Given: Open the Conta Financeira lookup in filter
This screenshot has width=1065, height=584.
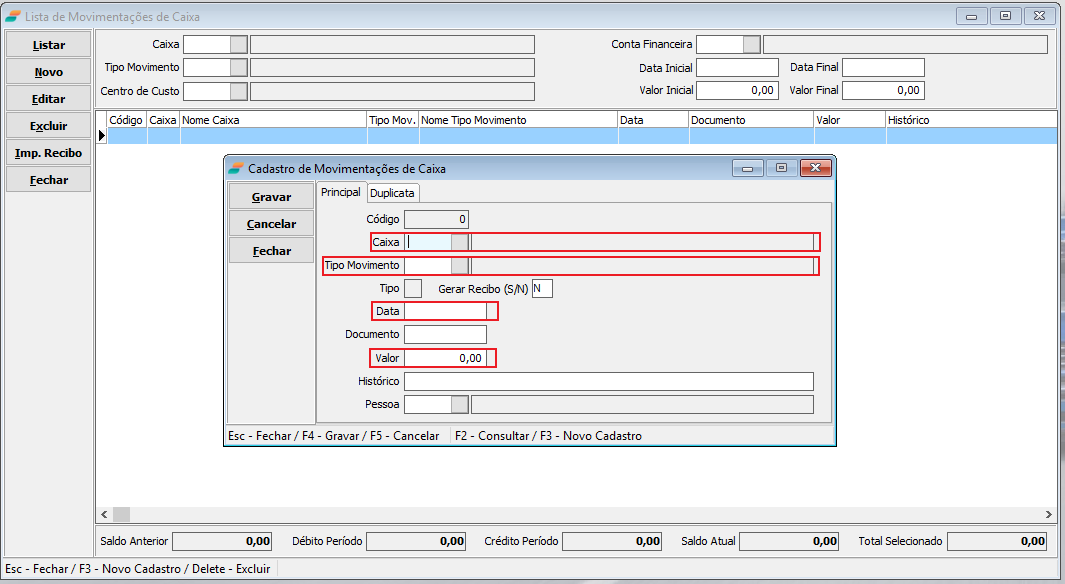Looking at the screenshot, I should tap(751, 44).
